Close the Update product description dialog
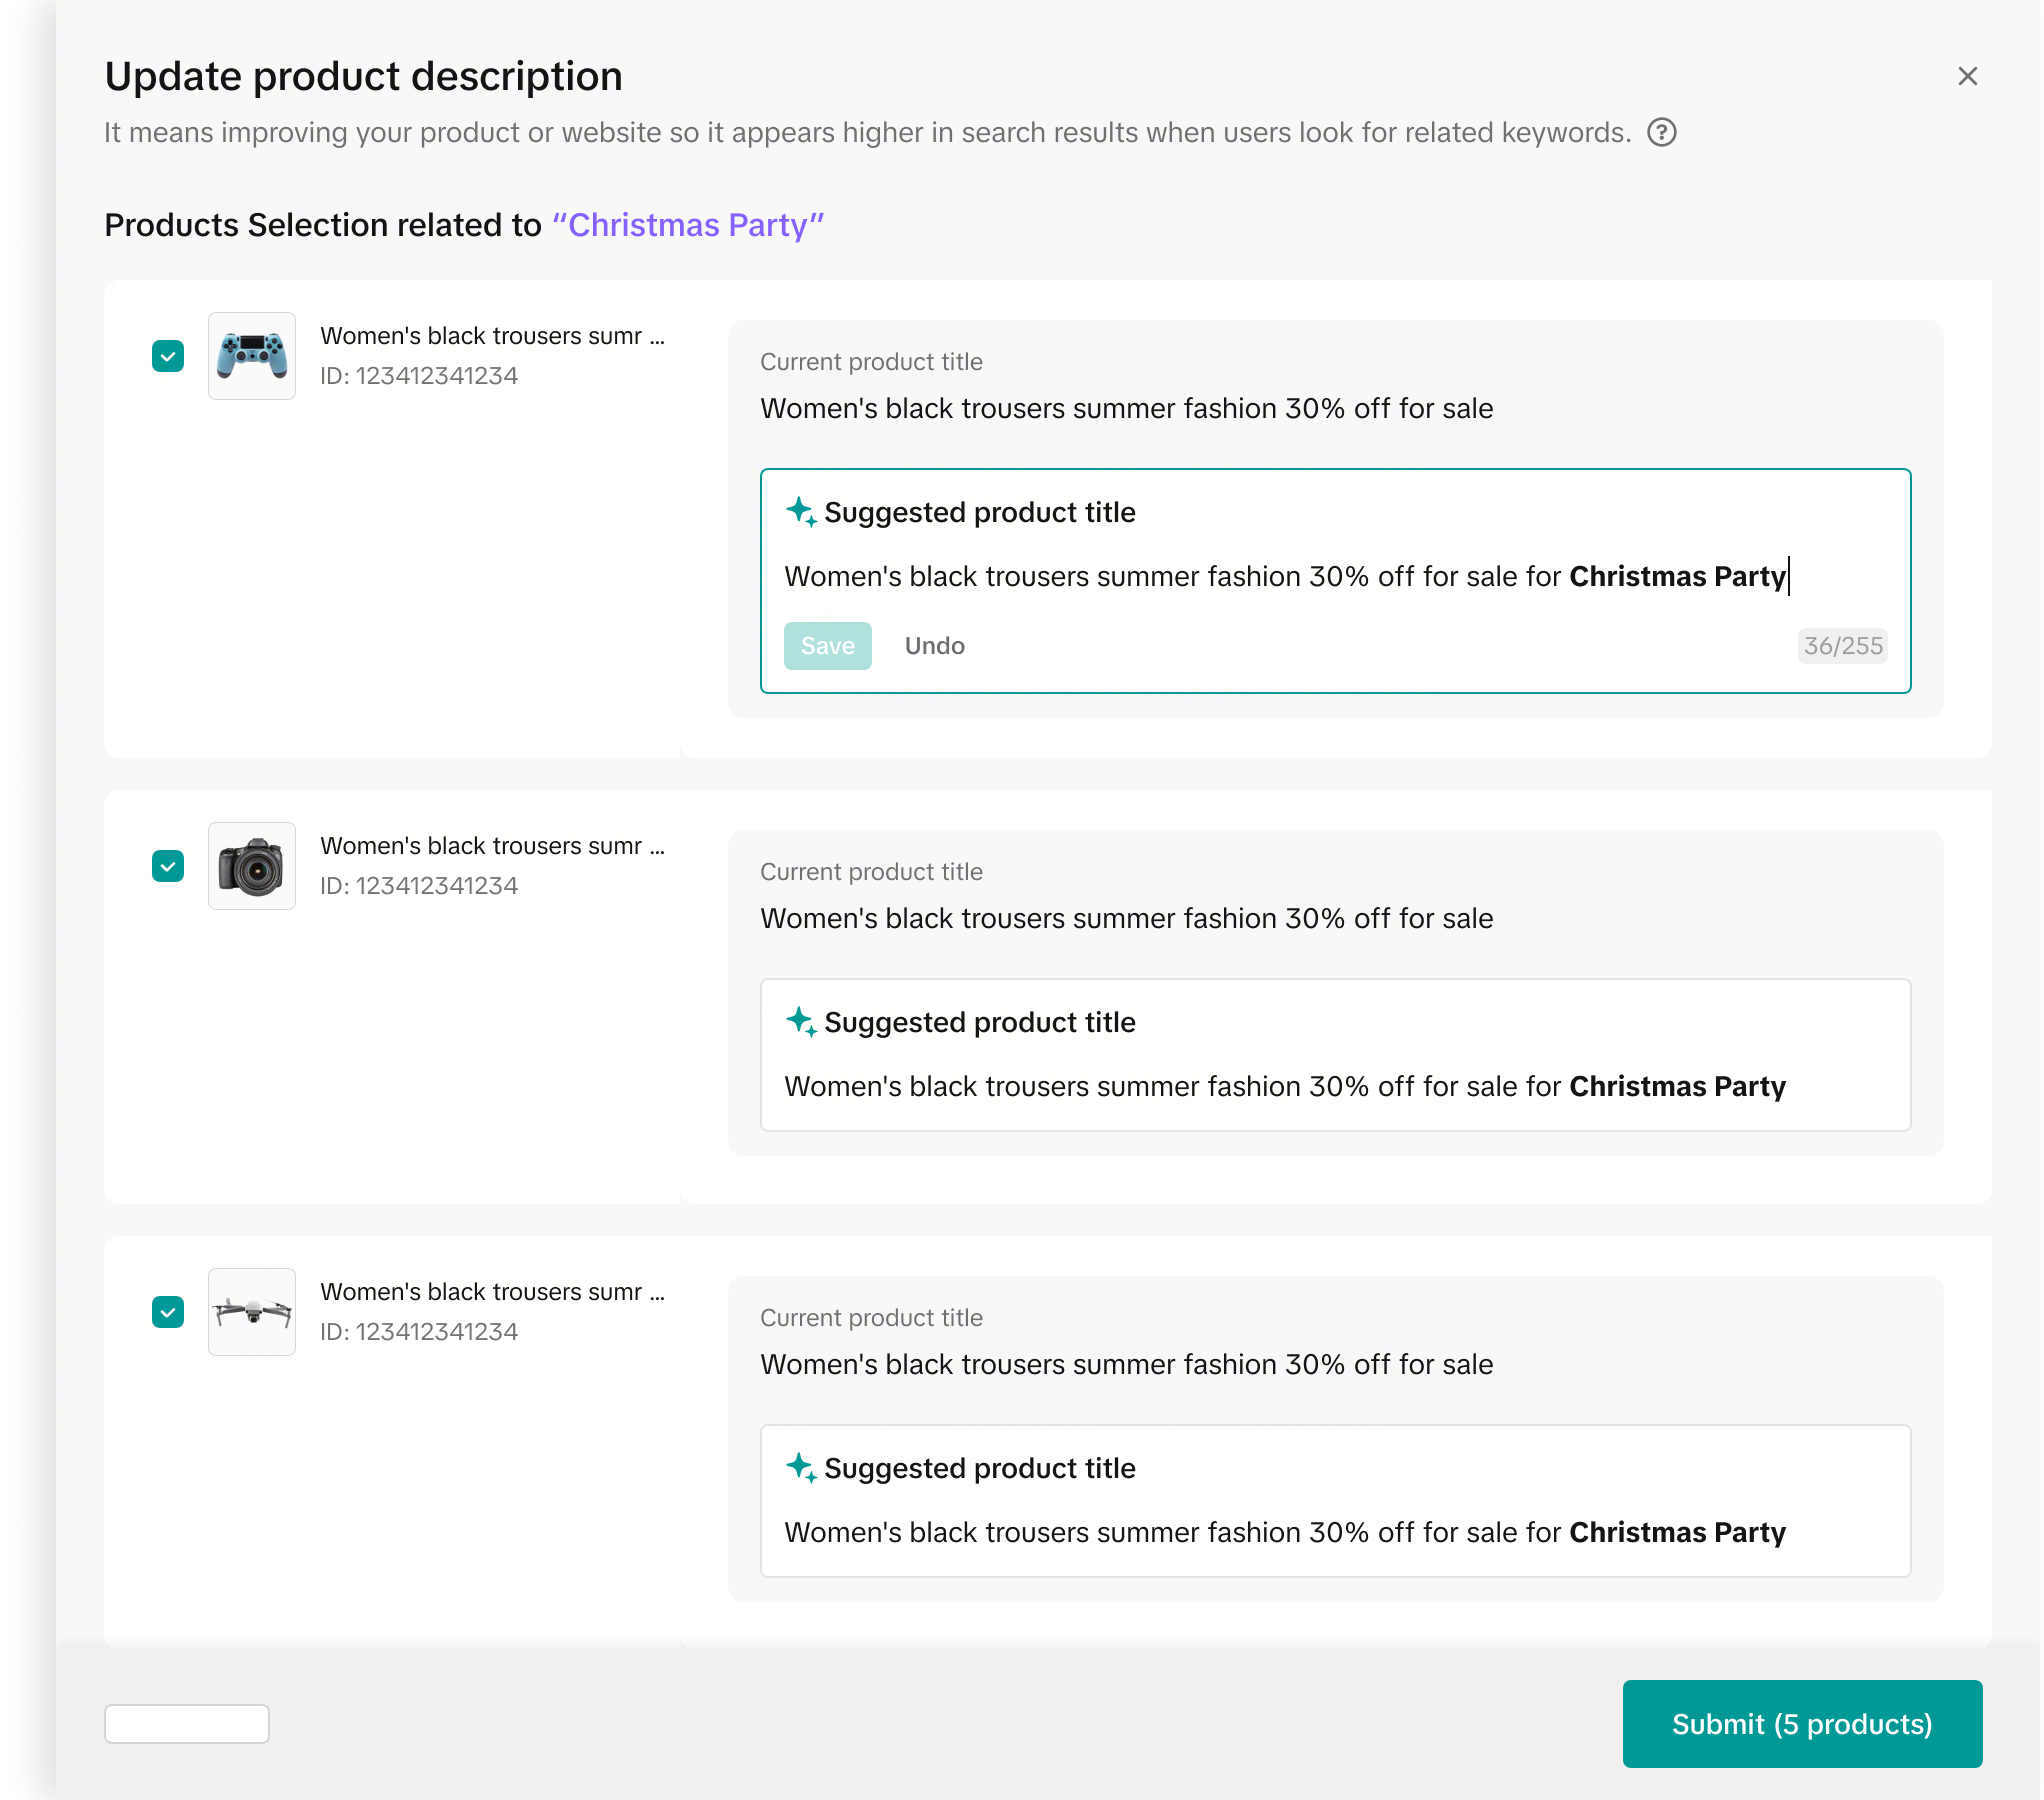2044x1800 pixels. [1967, 76]
